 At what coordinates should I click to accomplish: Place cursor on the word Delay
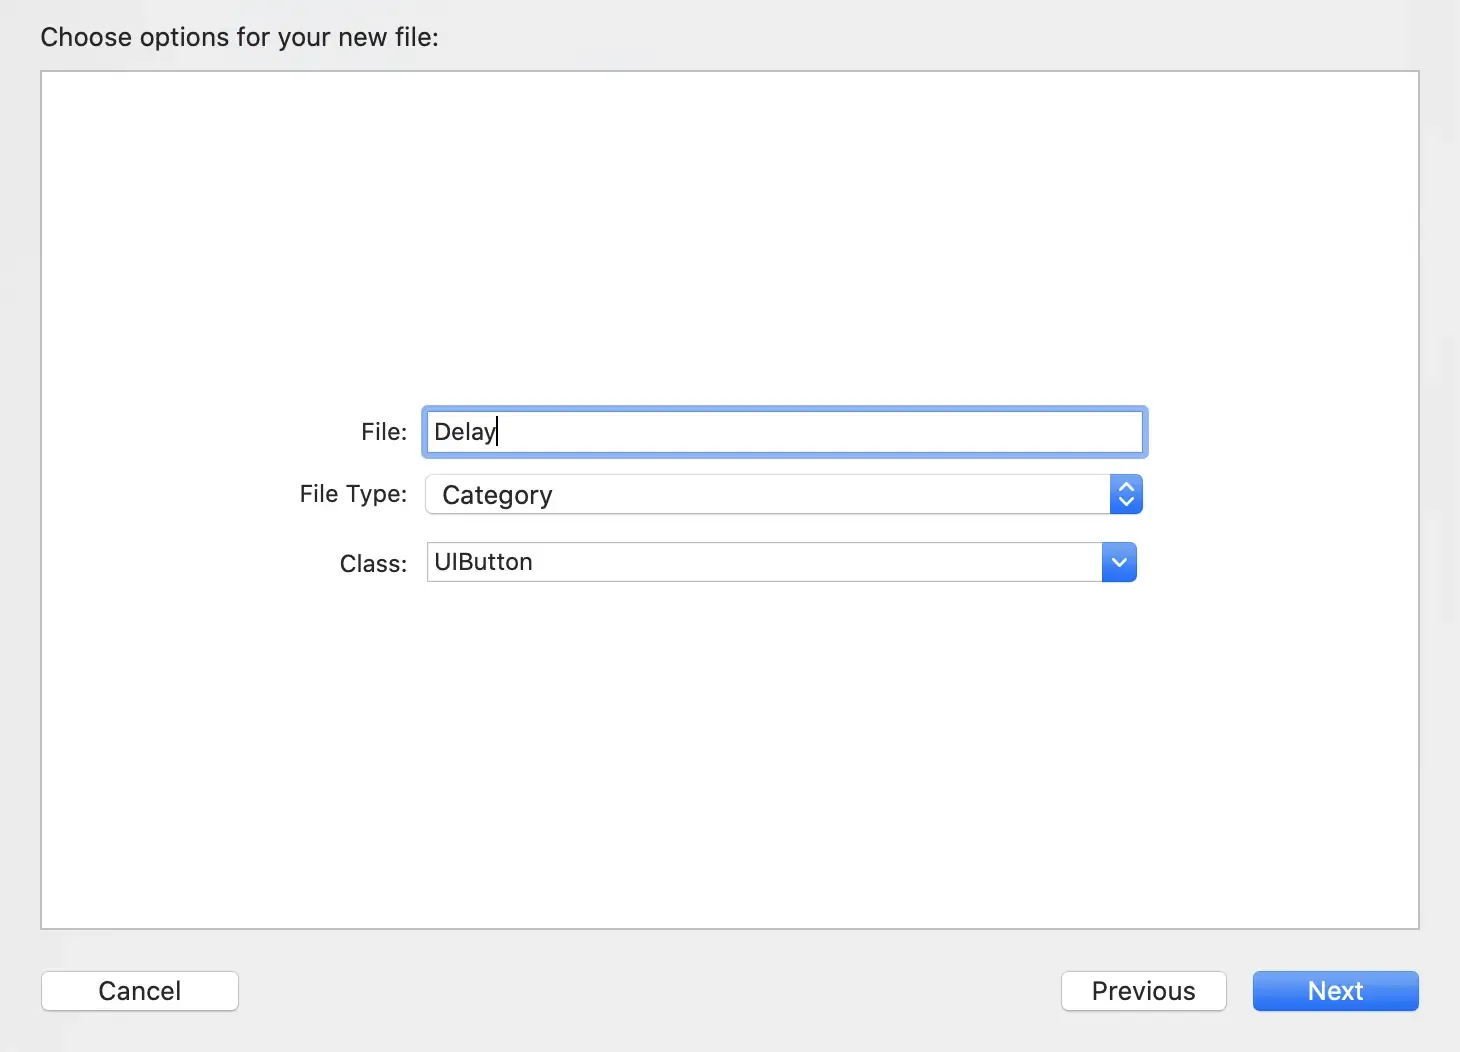click(x=464, y=432)
